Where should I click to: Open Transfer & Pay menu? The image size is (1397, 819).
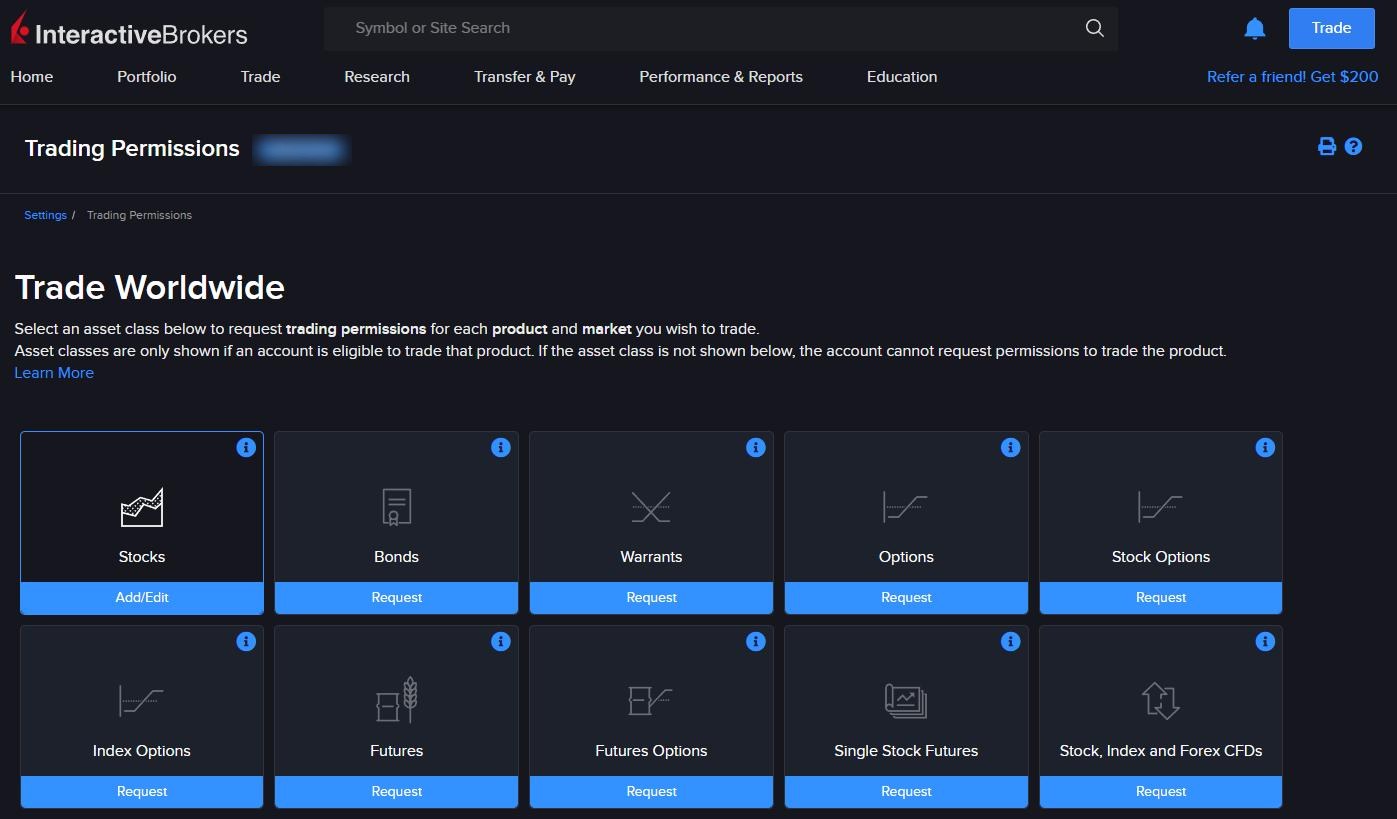coord(525,77)
